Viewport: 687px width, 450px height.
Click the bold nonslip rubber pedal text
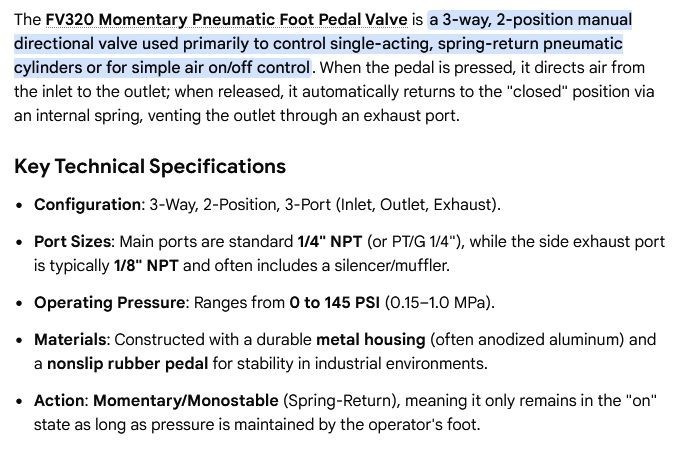(x=127, y=364)
